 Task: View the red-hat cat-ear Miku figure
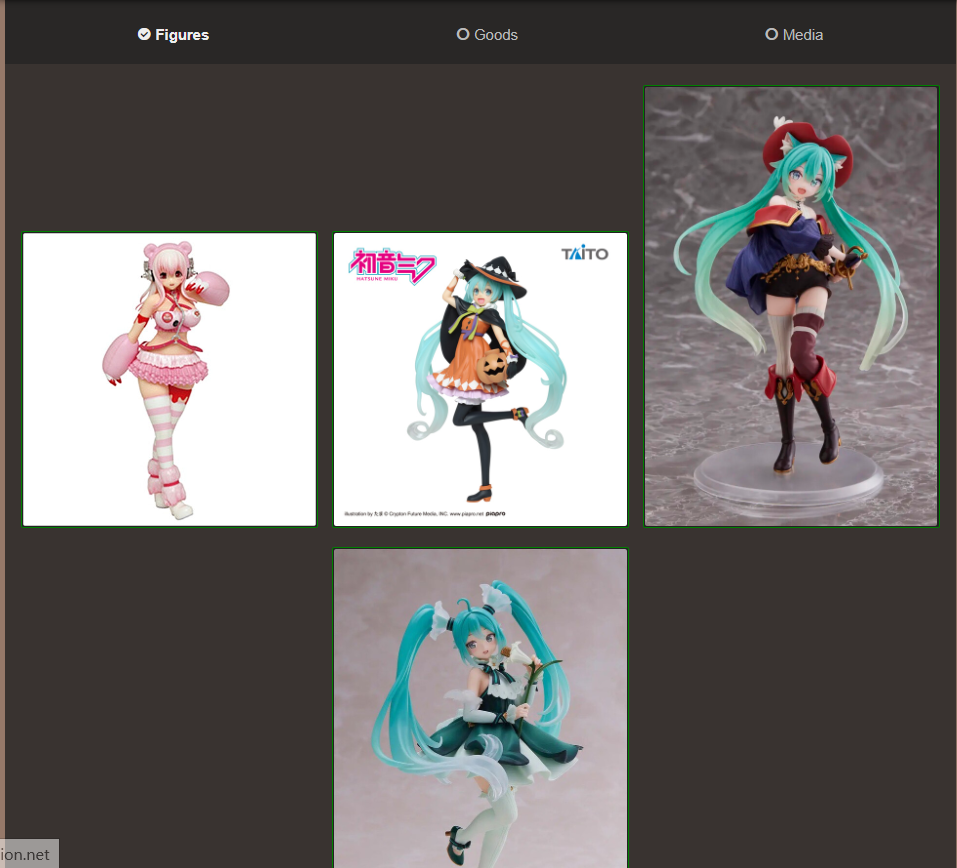[791, 306]
